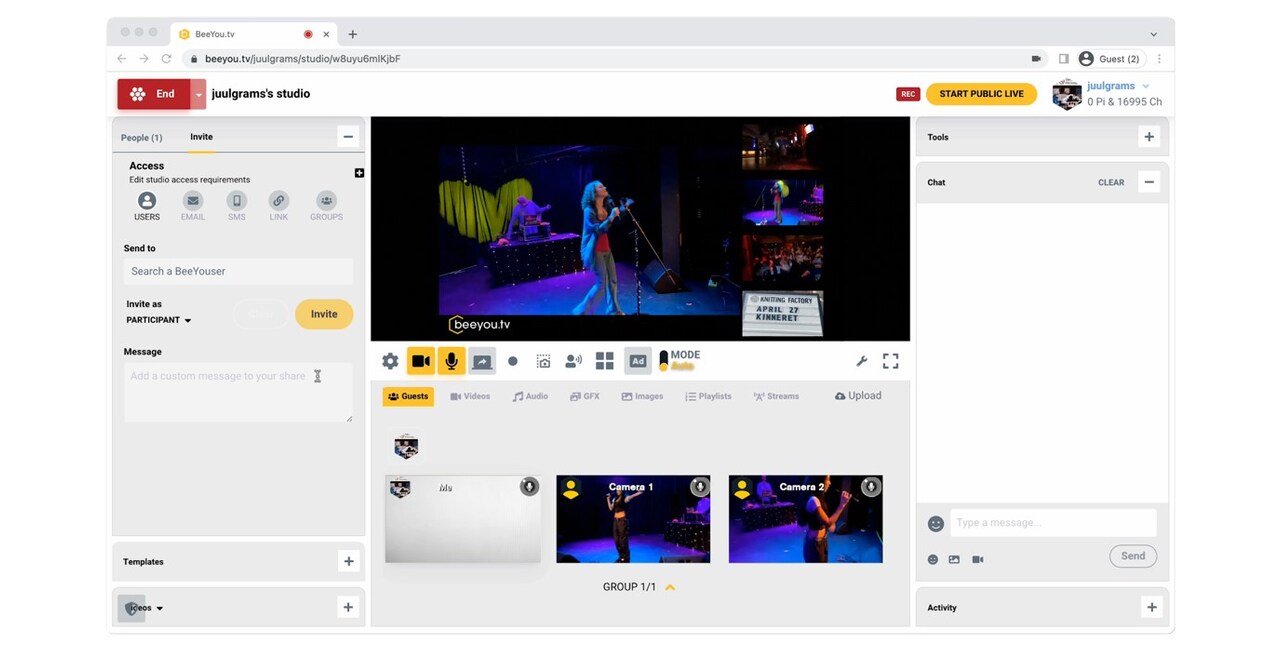Click the snapshot camera icon below the video
The height and width of the screenshot is (670, 1279).
tap(542, 360)
